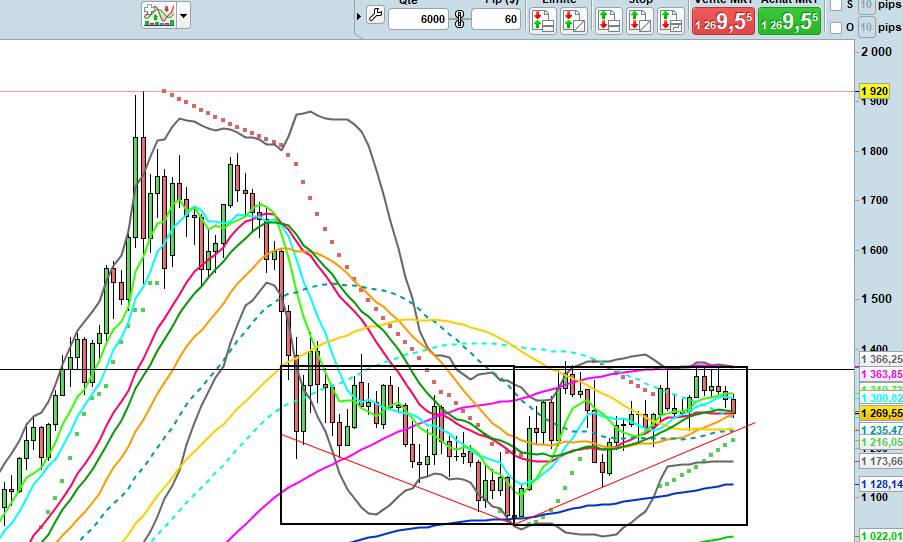
Task: Click the 1 100 axis value
Action: (874, 497)
